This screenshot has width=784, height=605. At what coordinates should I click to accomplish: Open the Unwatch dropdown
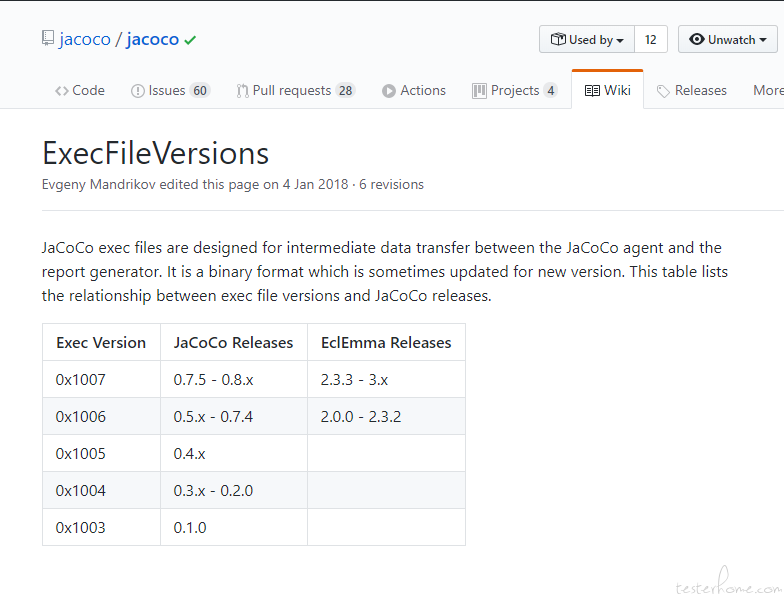coord(728,40)
